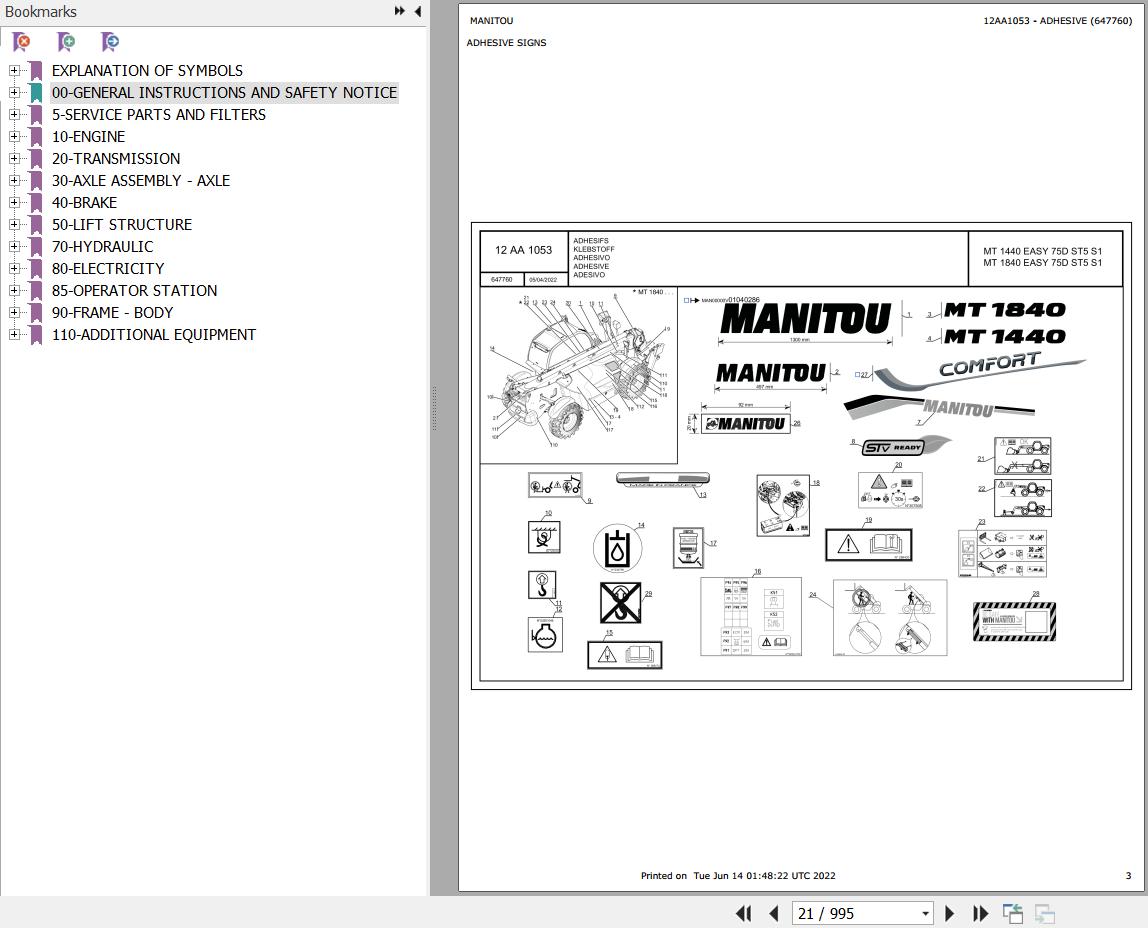This screenshot has width=1148, height=928.
Task: Open the 5-SERVICE PARTS AND FILTERS bookmark
Action: pyautogui.click(x=159, y=115)
